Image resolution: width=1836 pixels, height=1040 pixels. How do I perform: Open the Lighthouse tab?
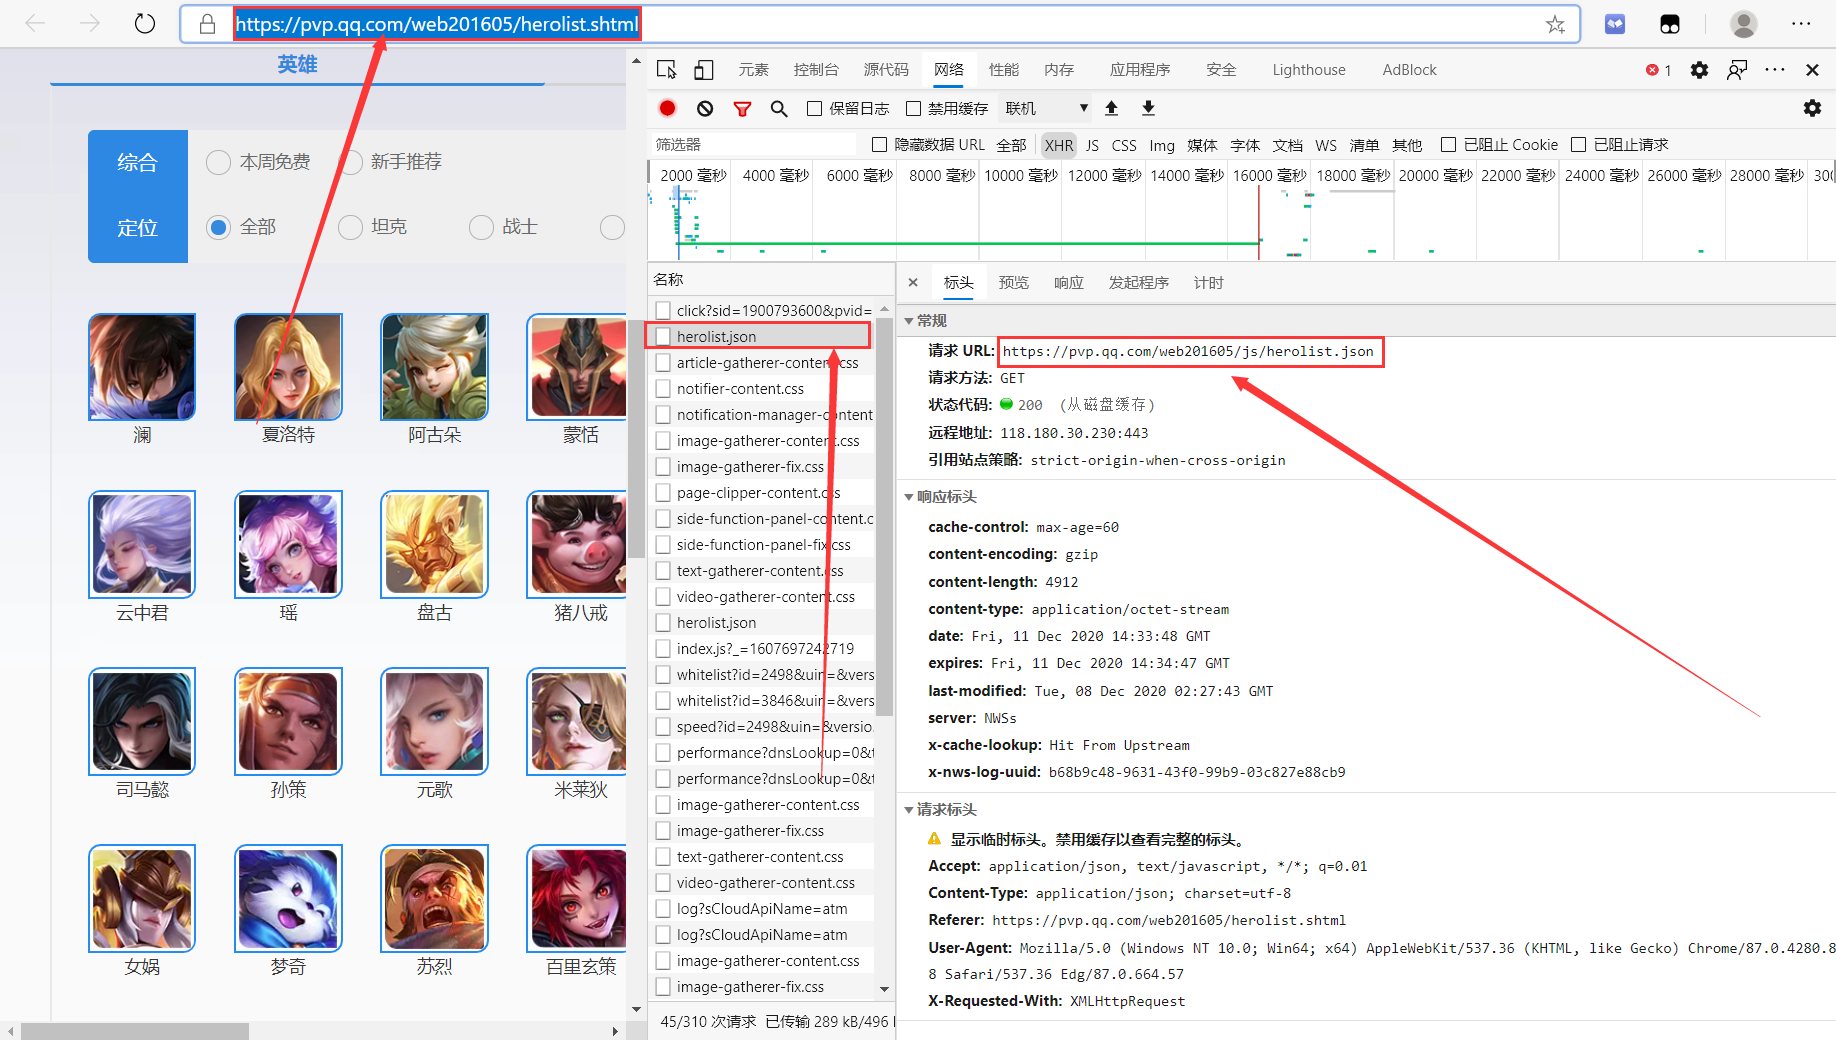[x=1309, y=70]
